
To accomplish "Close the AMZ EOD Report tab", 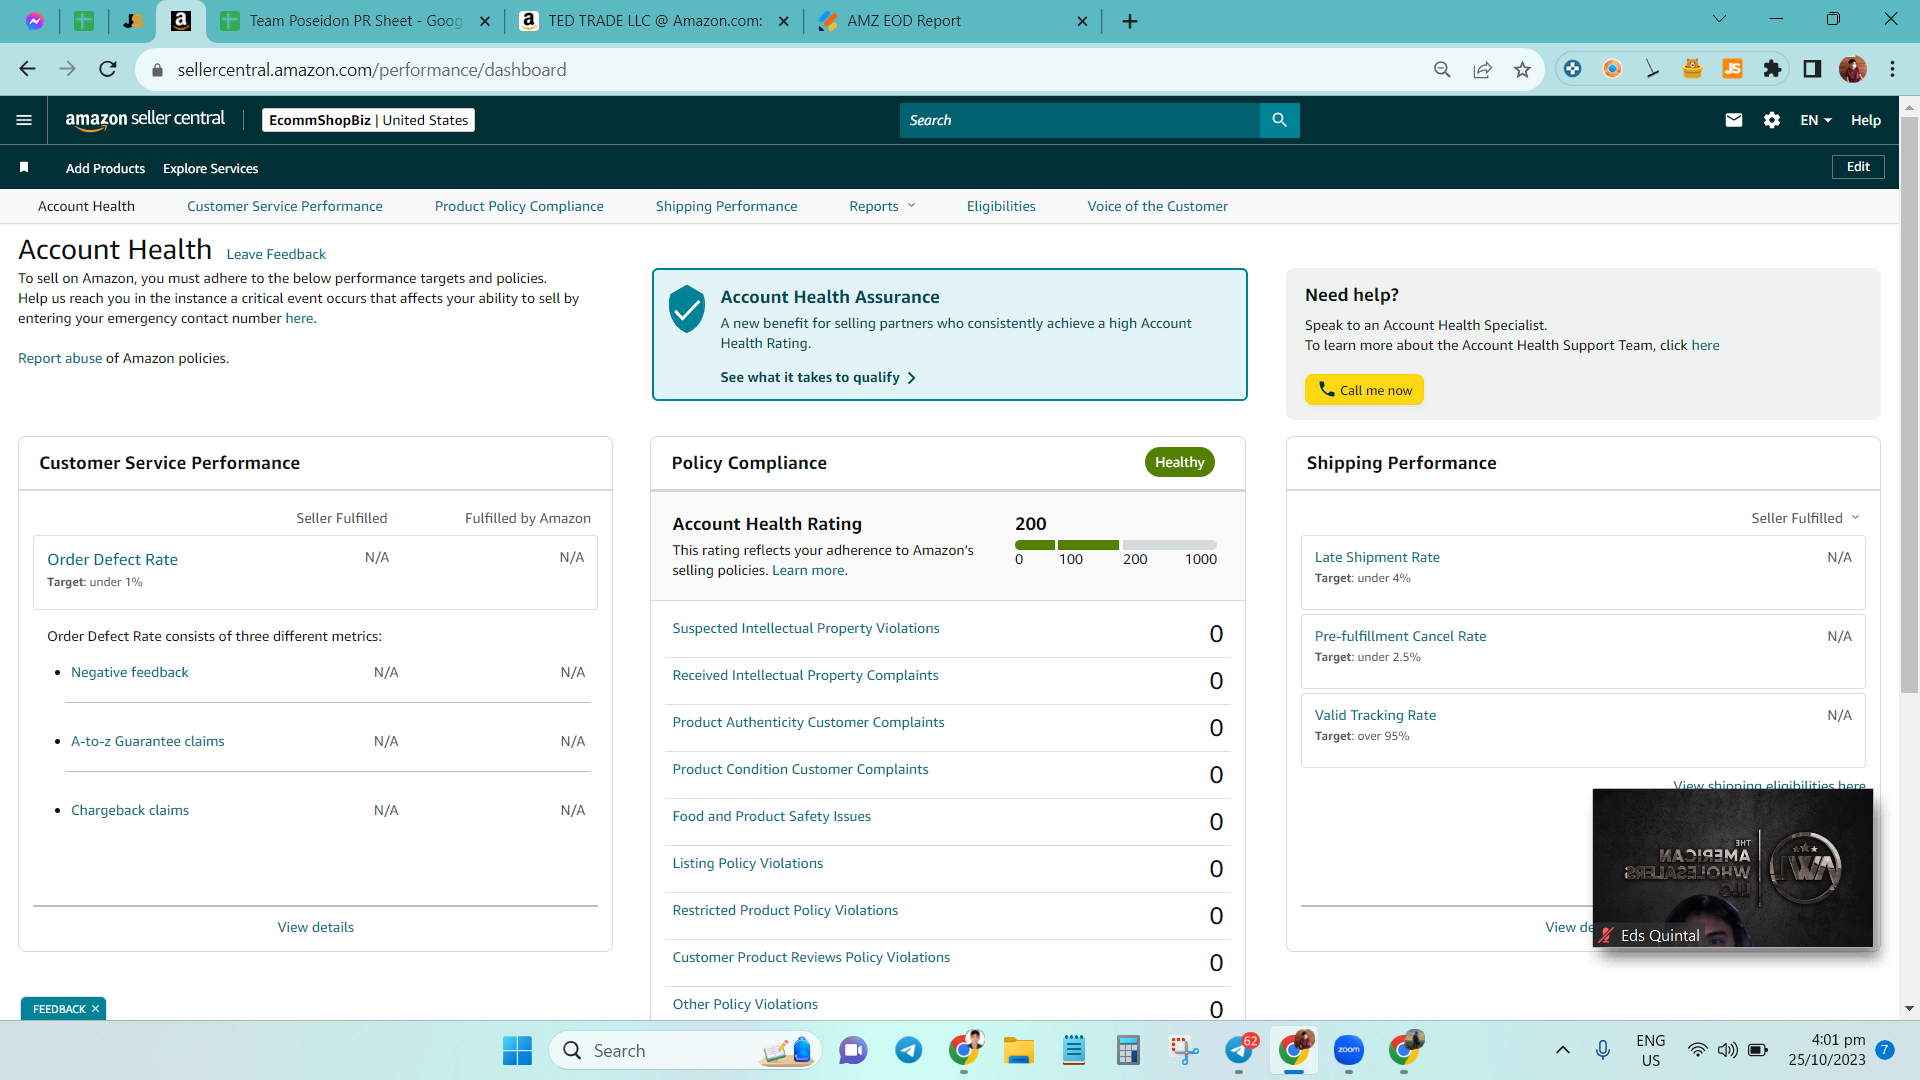I will tap(1082, 21).
